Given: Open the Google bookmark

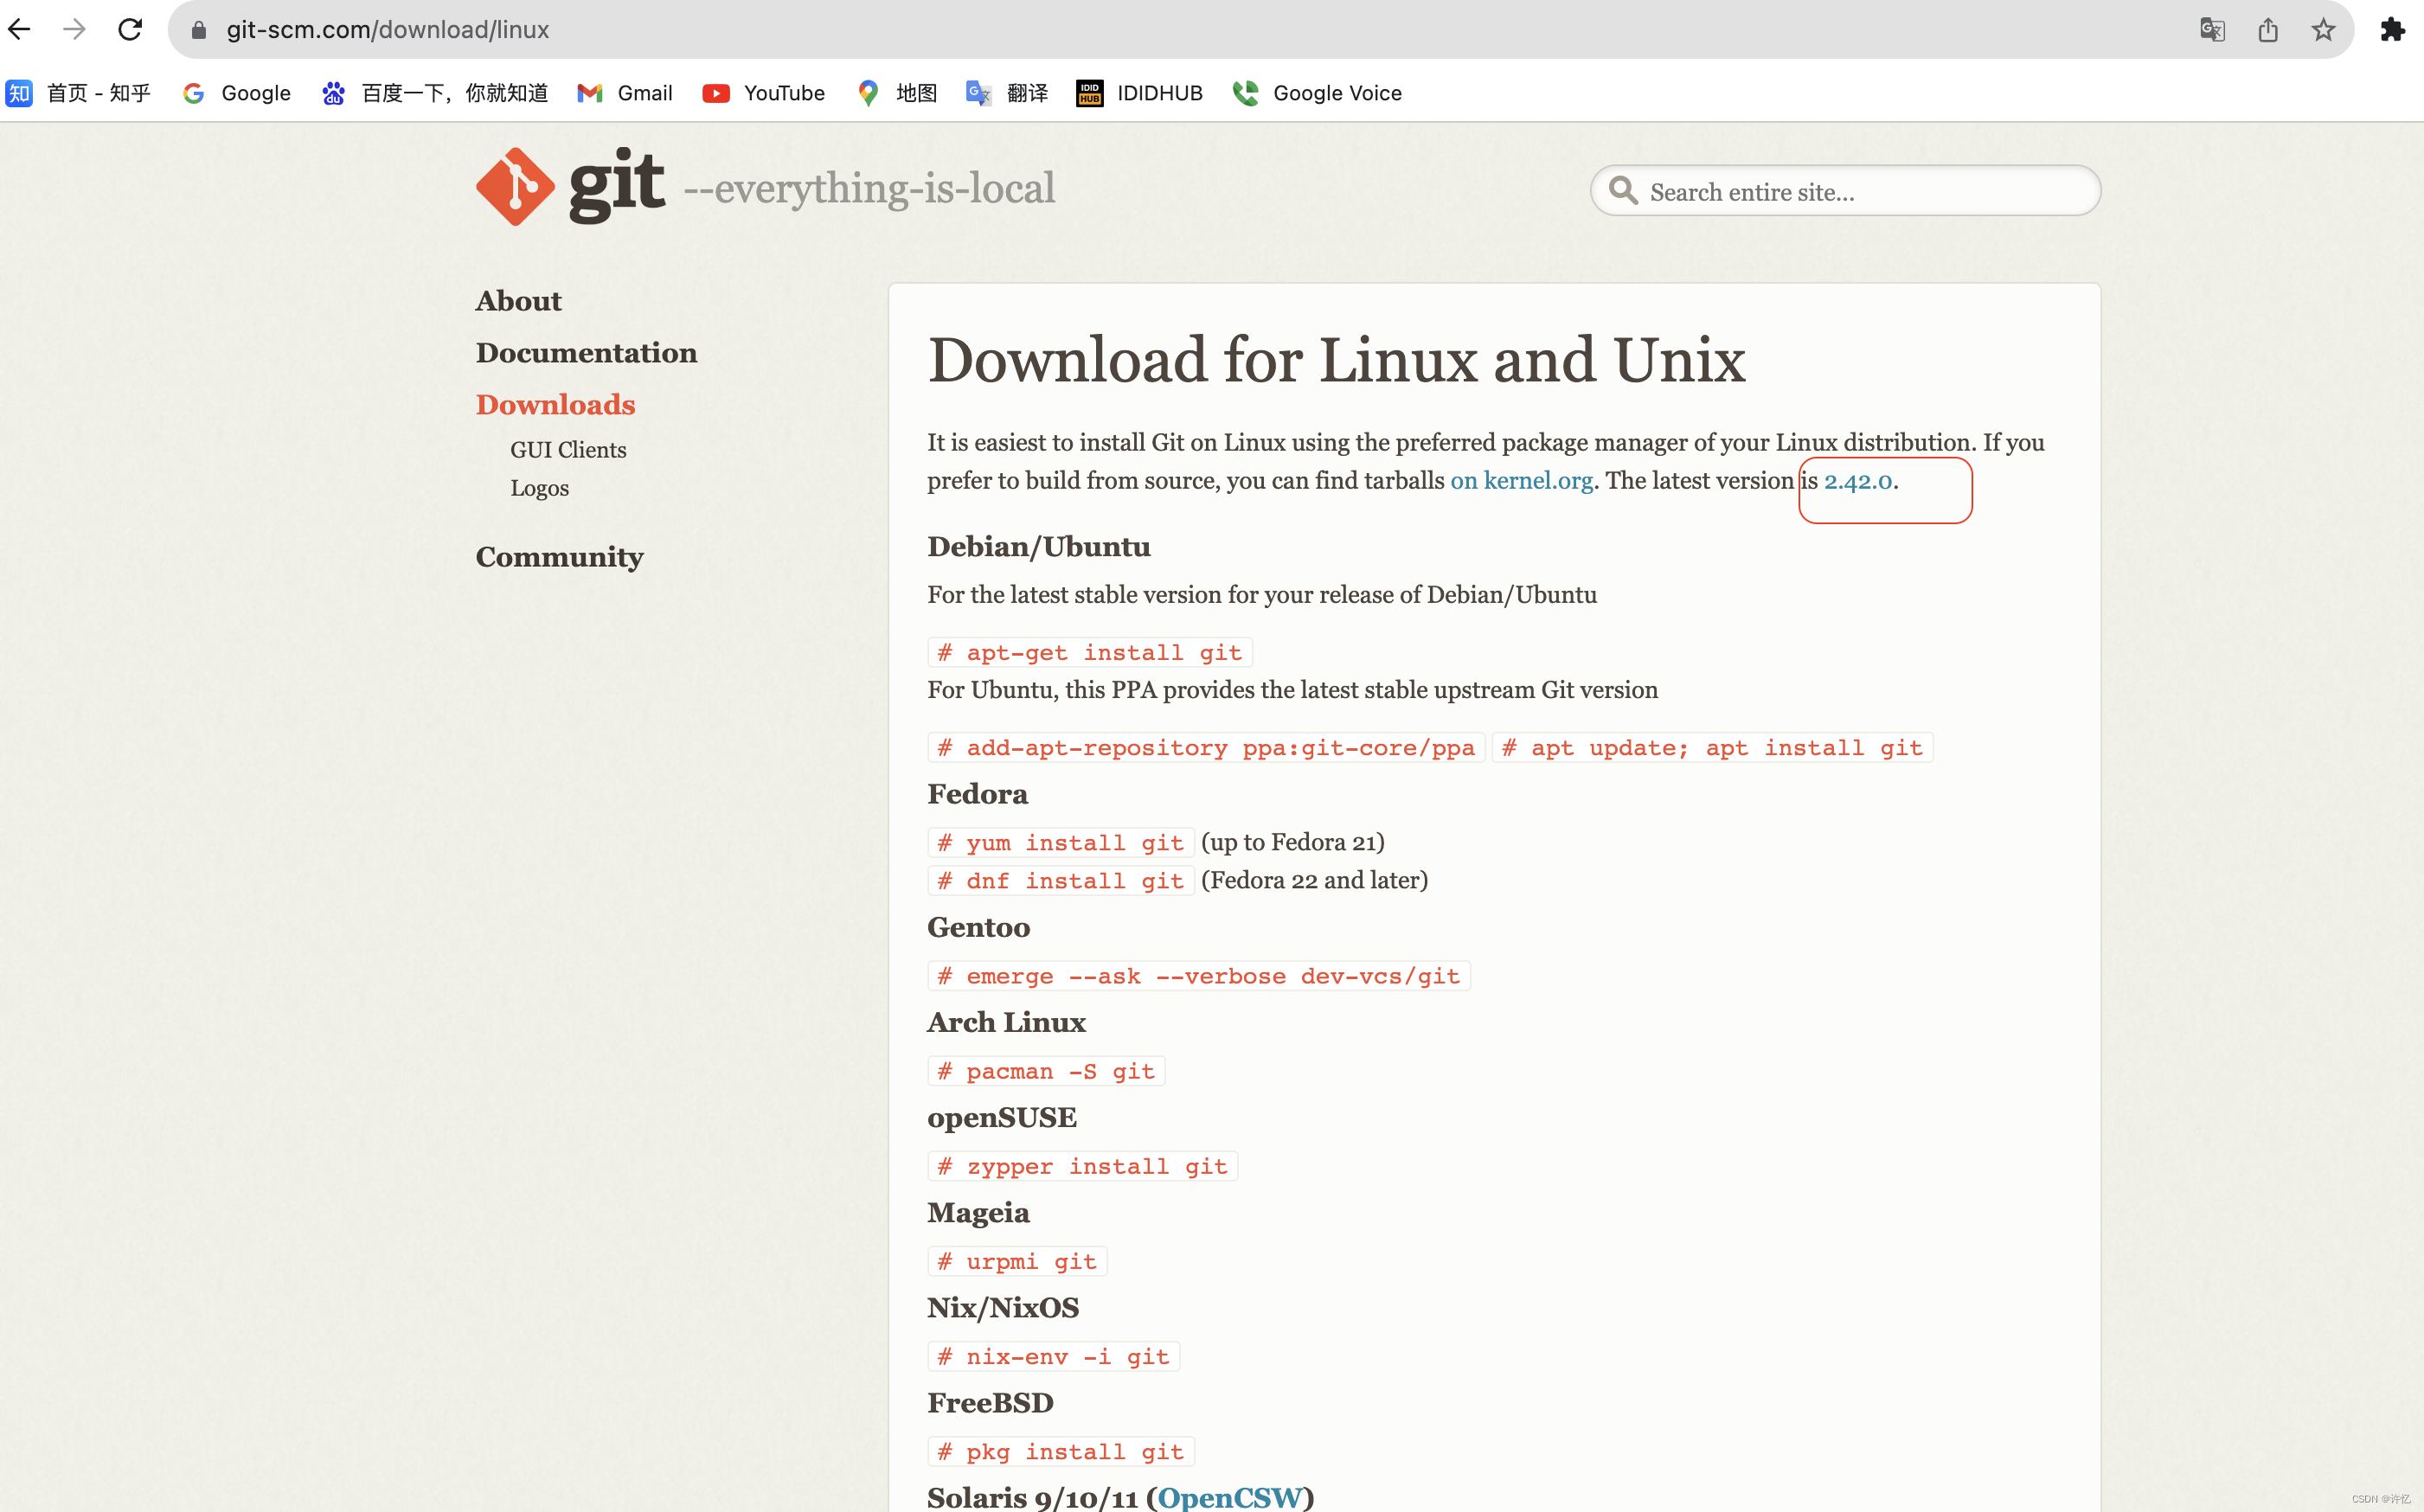Looking at the screenshot, I should 237,93.
